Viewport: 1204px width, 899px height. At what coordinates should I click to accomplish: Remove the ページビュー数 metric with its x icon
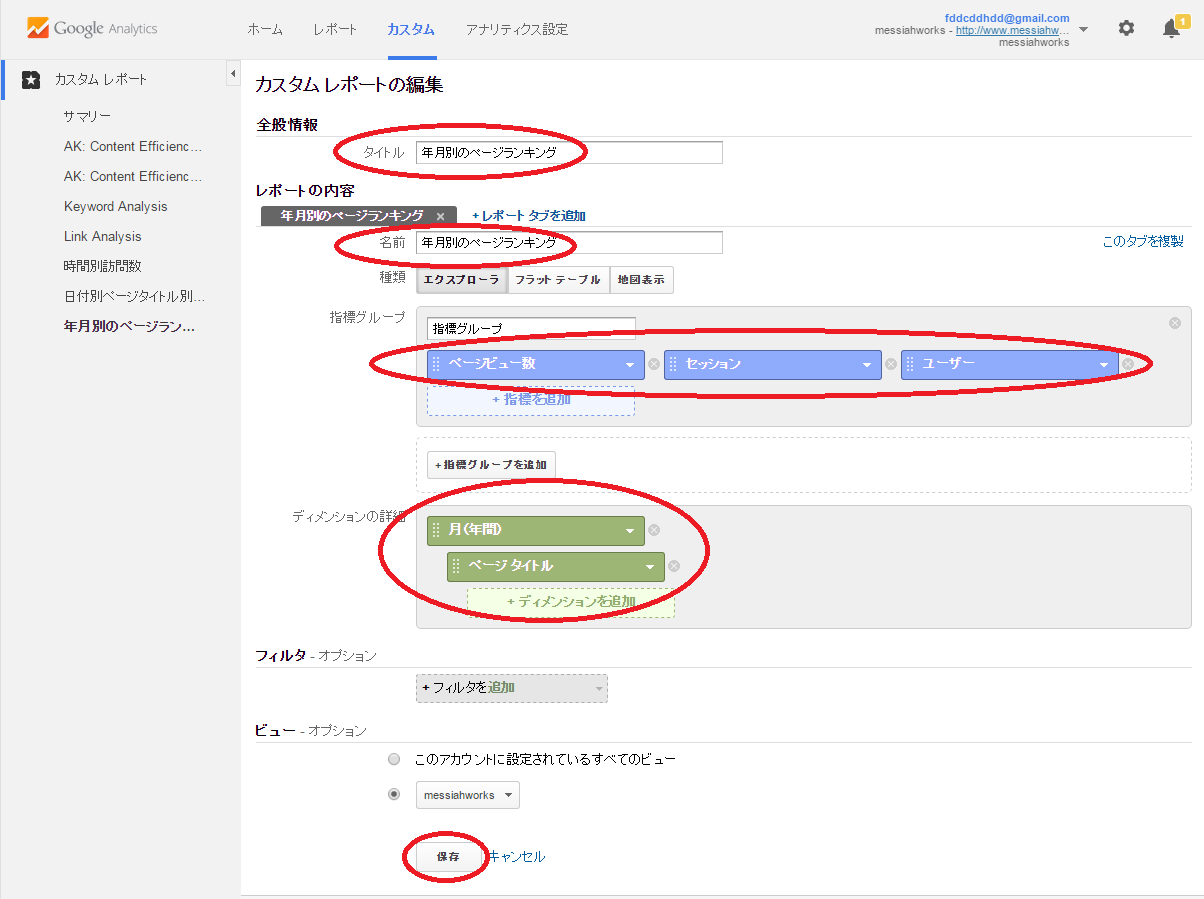[654, 364]
